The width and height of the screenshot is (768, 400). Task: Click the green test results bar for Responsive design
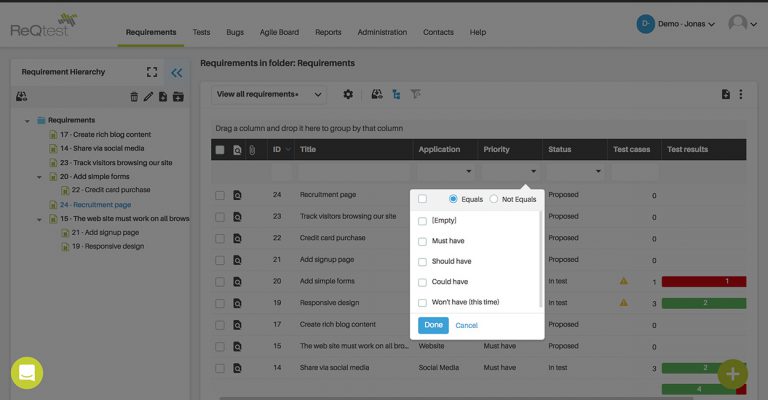704,303
